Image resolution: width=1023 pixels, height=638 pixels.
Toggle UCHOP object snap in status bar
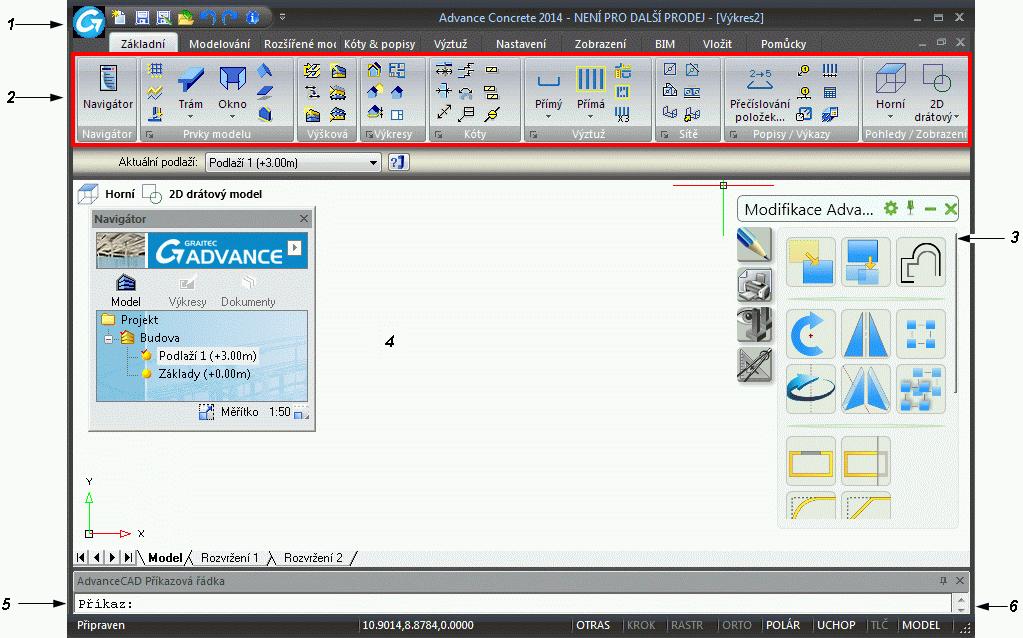click(x=836, y=625)
